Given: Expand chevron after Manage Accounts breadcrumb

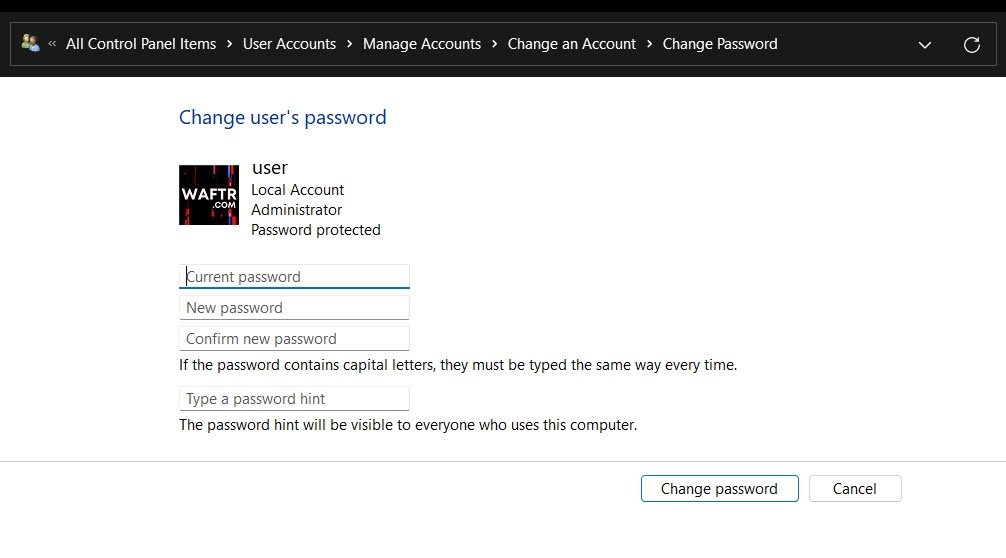Looking at the screenshot, I should [495, 44].
